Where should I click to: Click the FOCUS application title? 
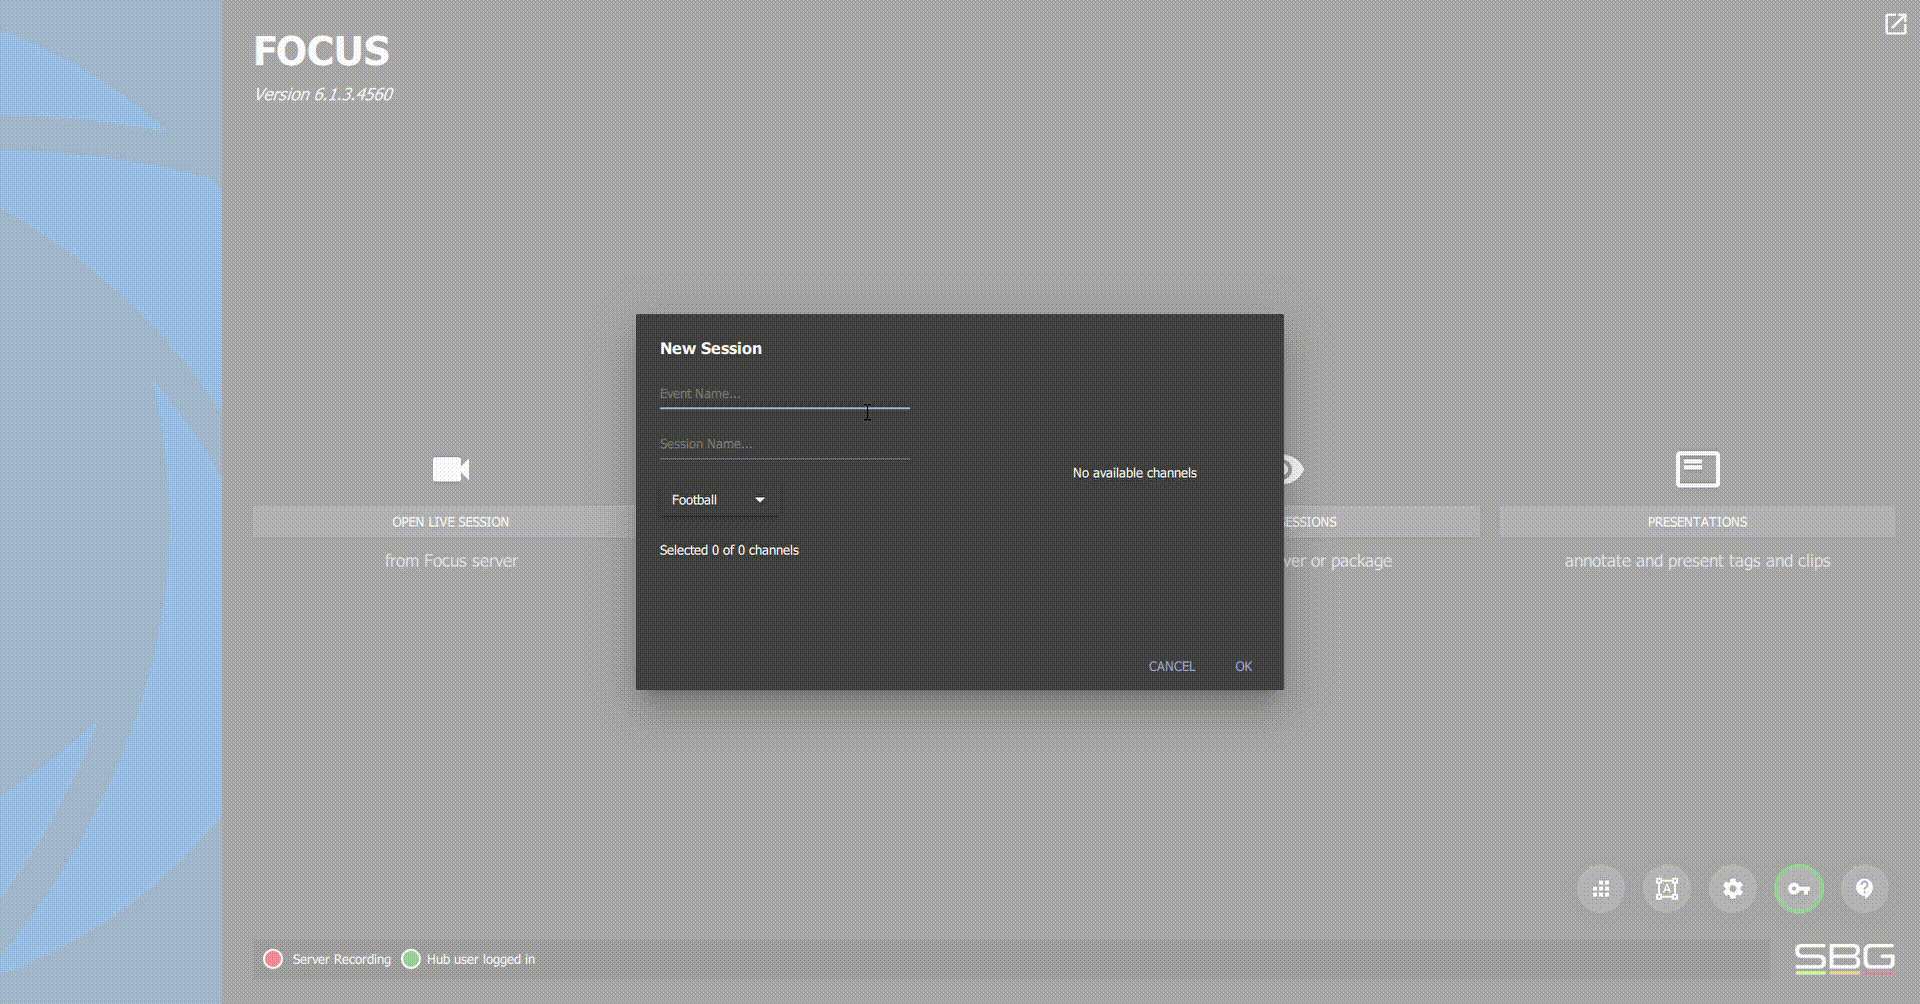coord(321,51)
